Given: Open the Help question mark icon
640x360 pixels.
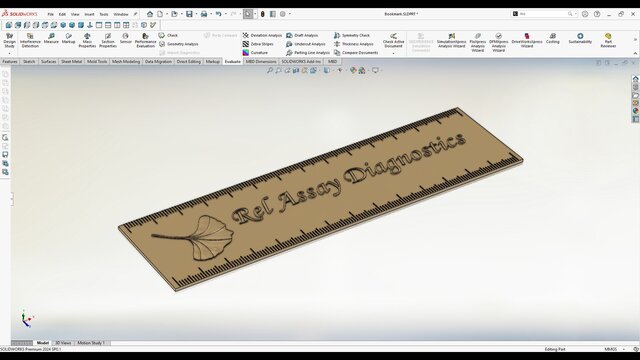Looking at the screenshot, I should pos(597,14).
